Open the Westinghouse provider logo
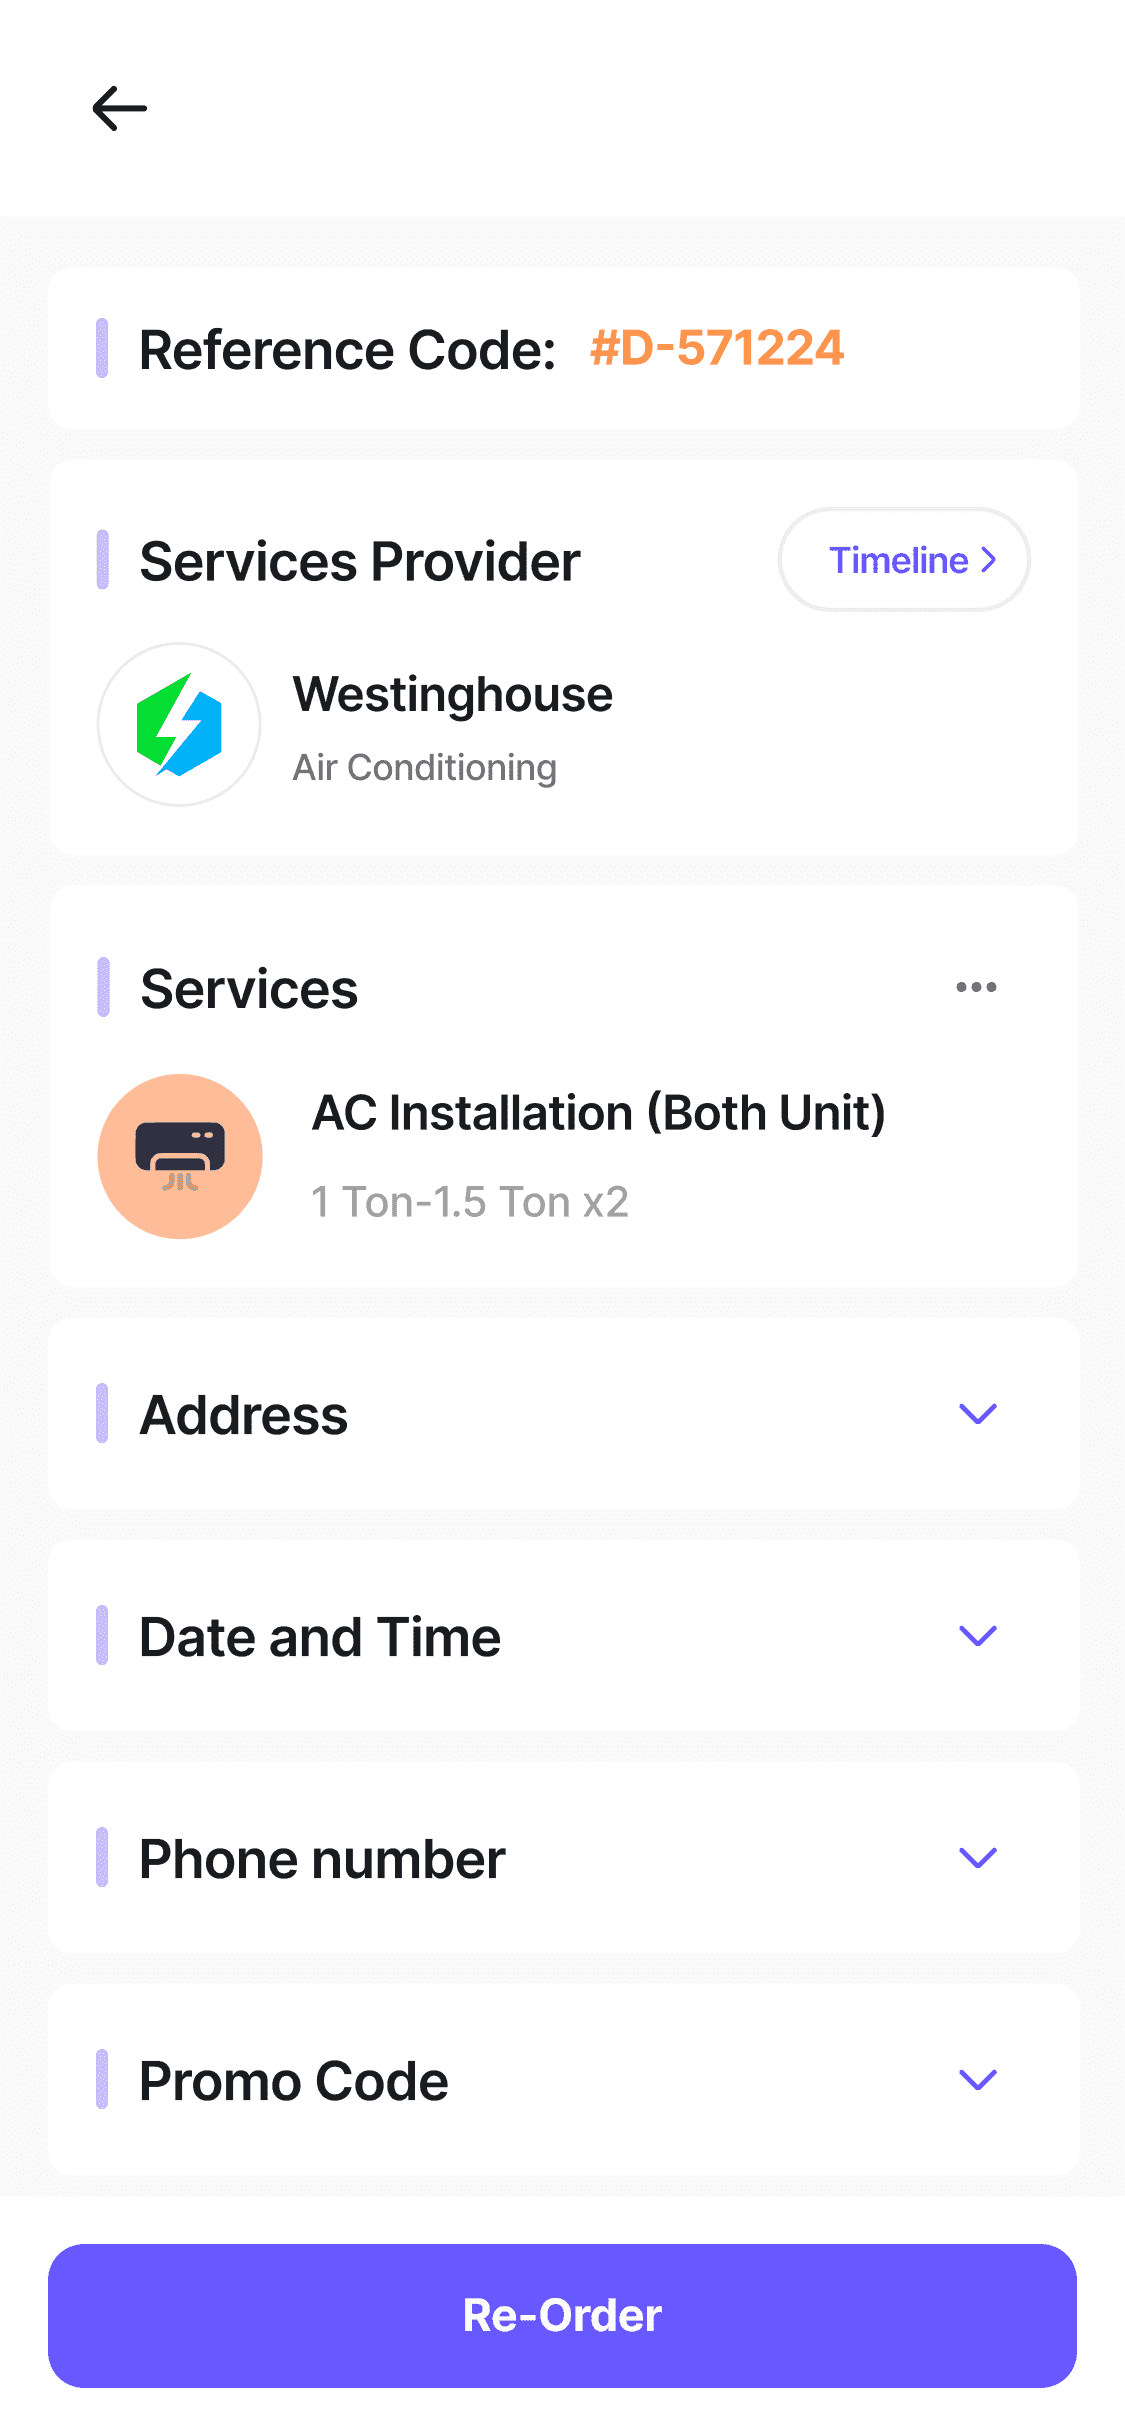This screenshot has height=2436, width=1125. (x=179, y=724)
